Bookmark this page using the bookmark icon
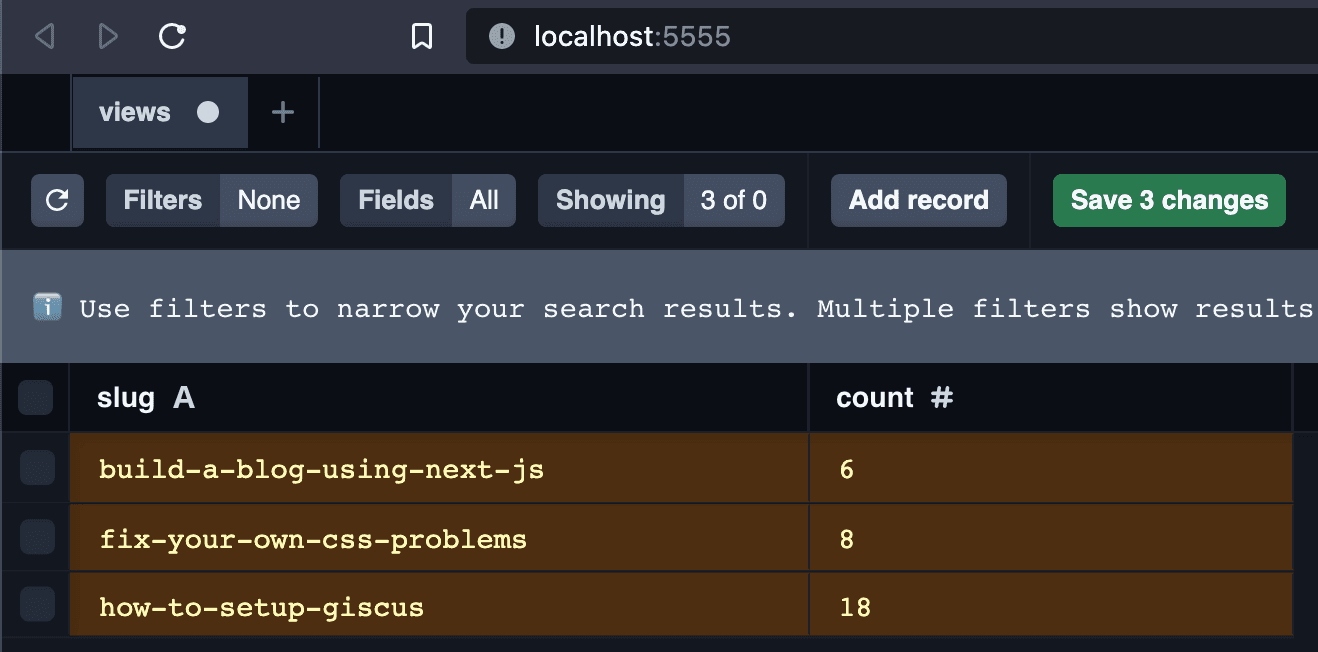The width and height of the screenshot is (1318, 652). (422, 37)
